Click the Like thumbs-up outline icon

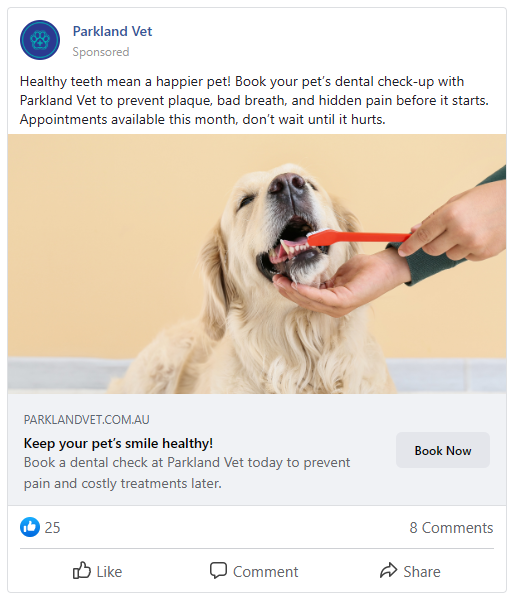point(81,571)
